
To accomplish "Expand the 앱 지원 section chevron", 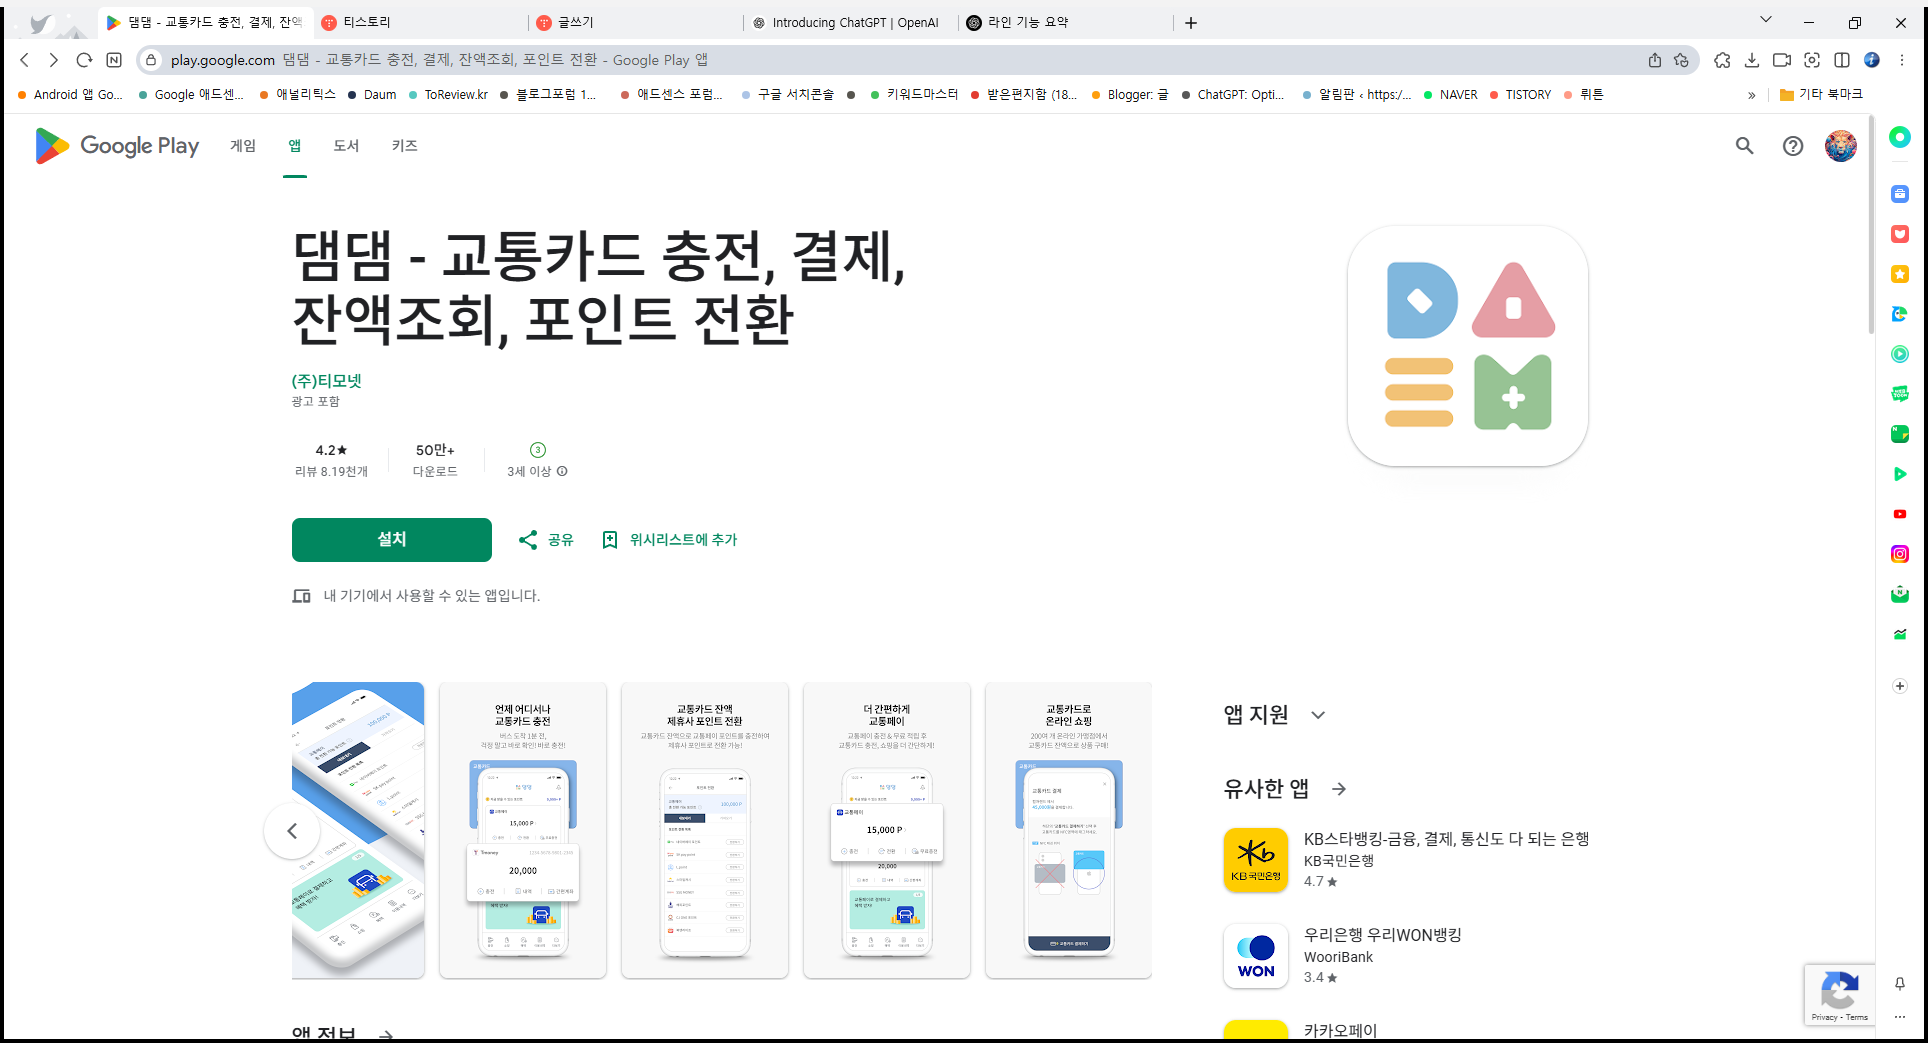I will click(1318, 715).
